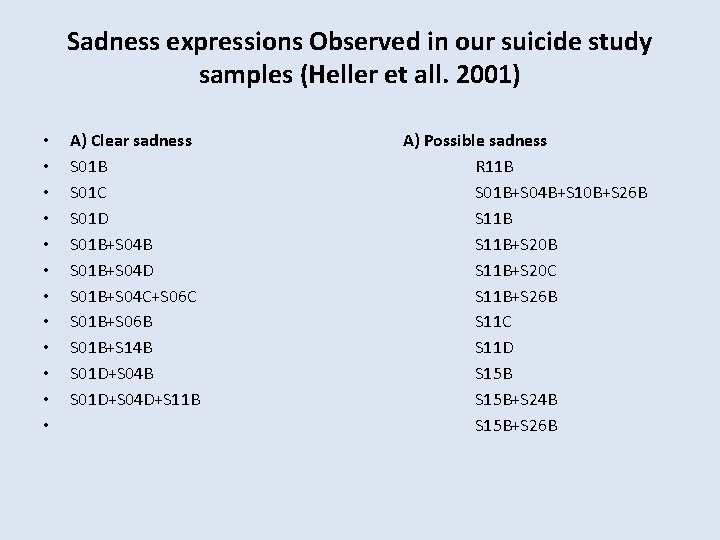720x540 pixels.
Task: Click the S11B+S20C entry
Action: pyautogui.click(x=516, y=270)
